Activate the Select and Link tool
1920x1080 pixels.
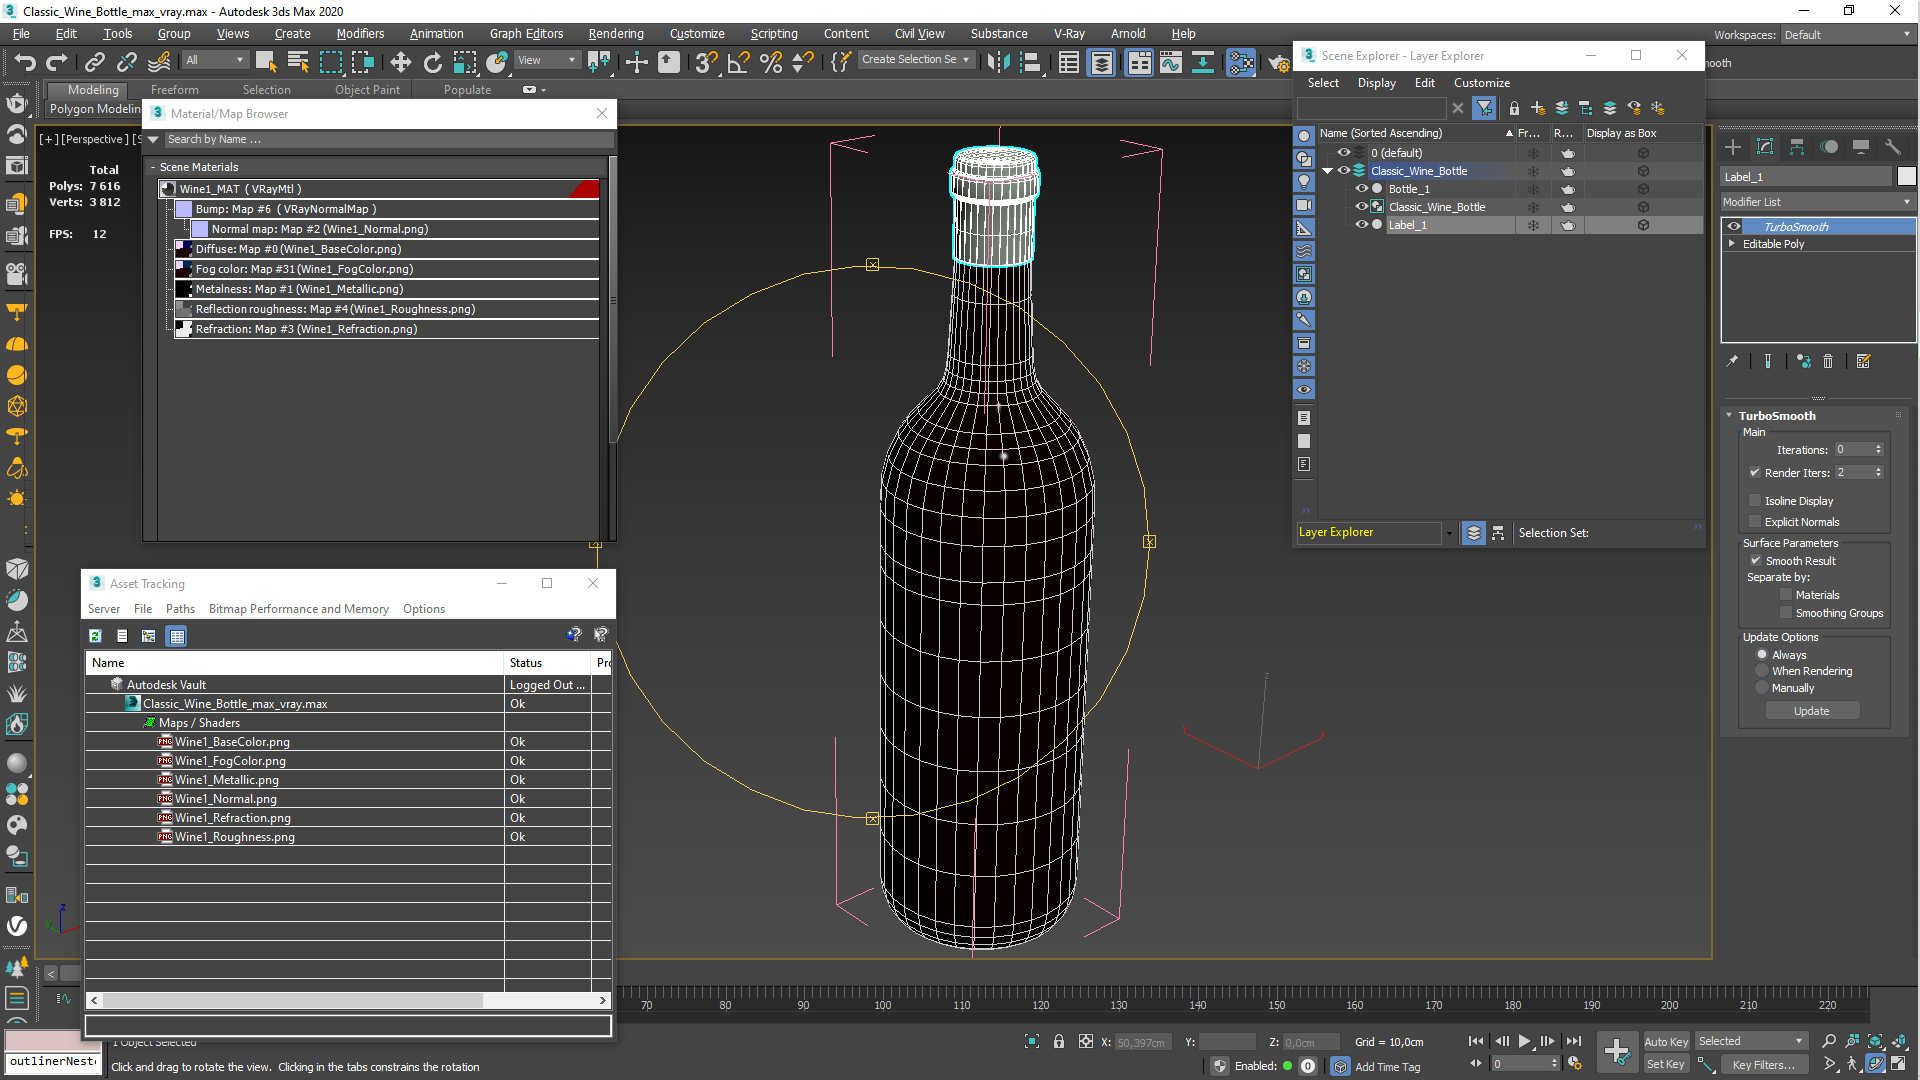94,62
